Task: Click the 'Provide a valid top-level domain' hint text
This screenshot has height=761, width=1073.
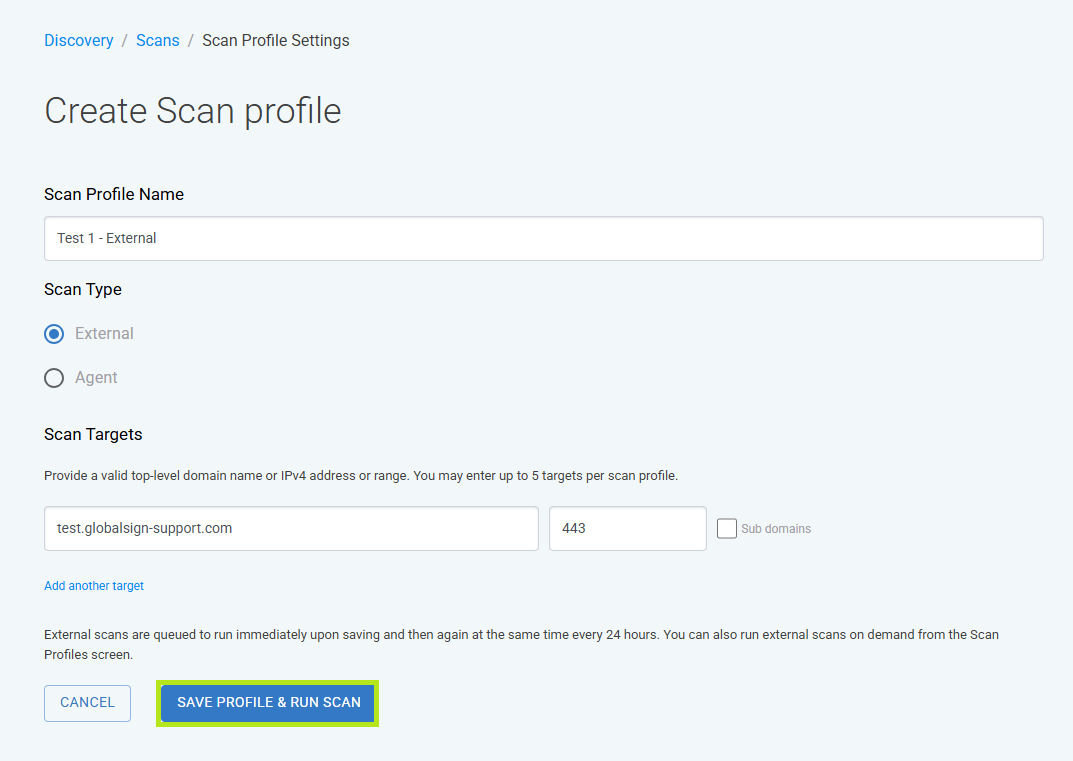Action: [x=361, y=476]
